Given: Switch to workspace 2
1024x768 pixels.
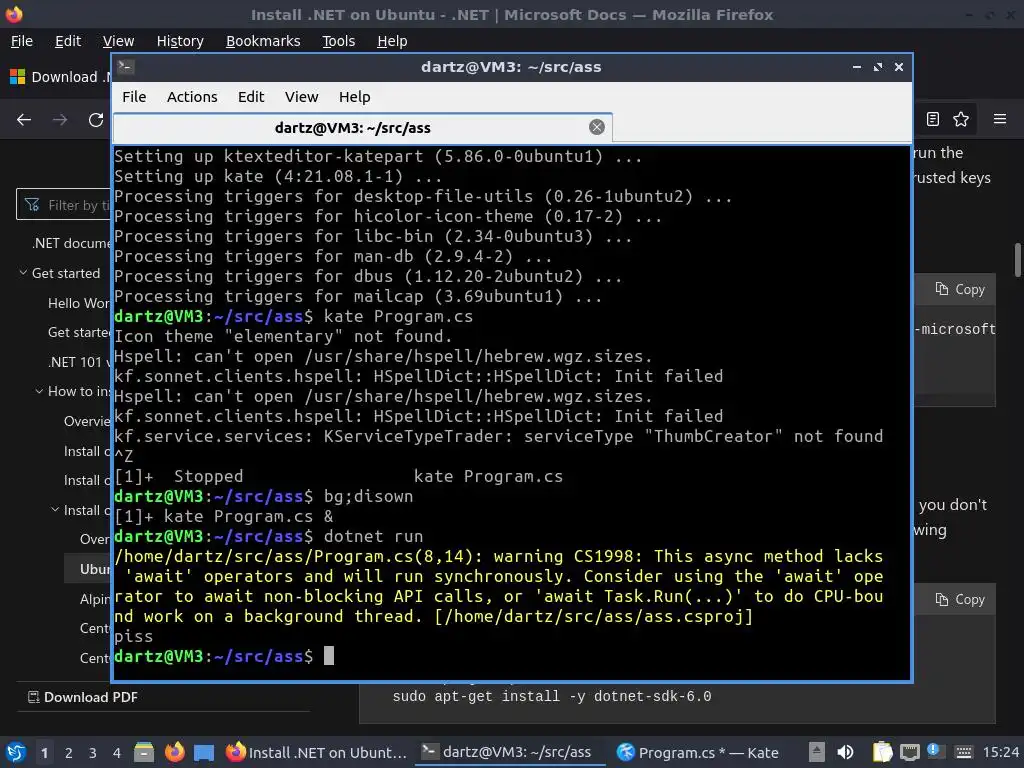Looking at the screenshot, I should tap(69, 753).
